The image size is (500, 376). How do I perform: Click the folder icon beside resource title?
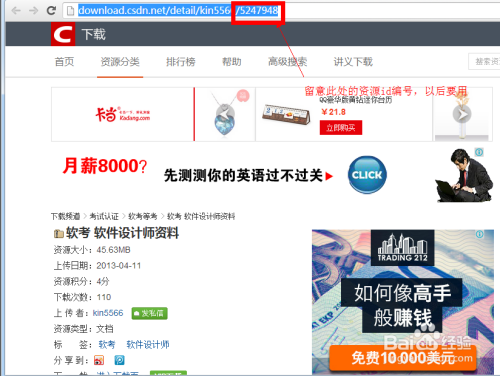click(x=59, y=234)
